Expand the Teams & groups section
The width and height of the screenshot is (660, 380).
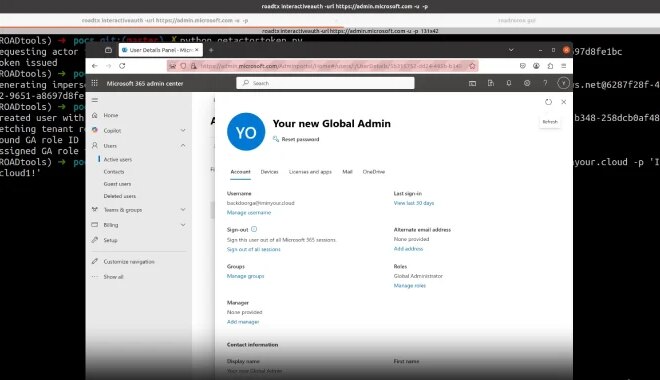tap(183, 210)
